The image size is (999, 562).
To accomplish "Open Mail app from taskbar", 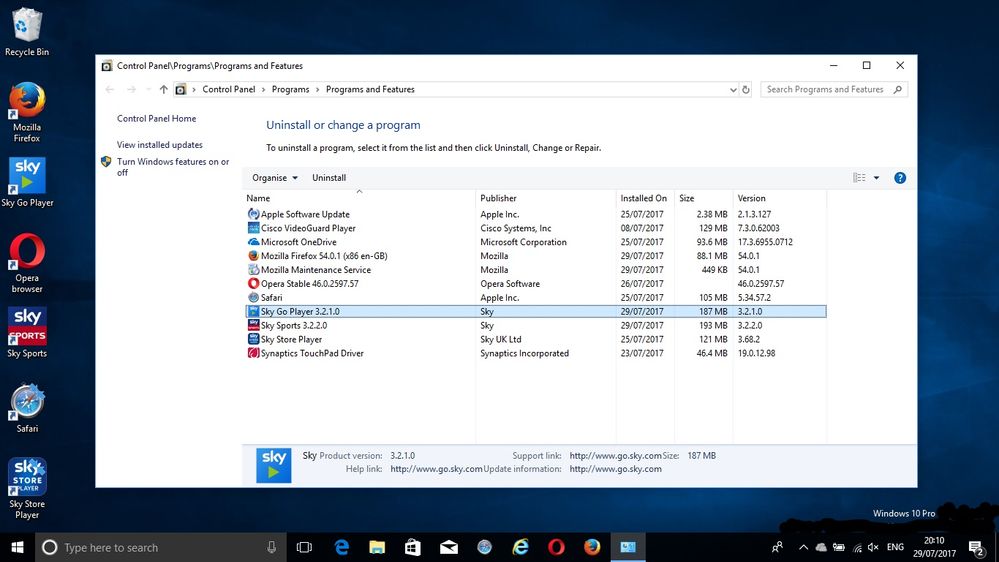I will (x=449, y=547).
